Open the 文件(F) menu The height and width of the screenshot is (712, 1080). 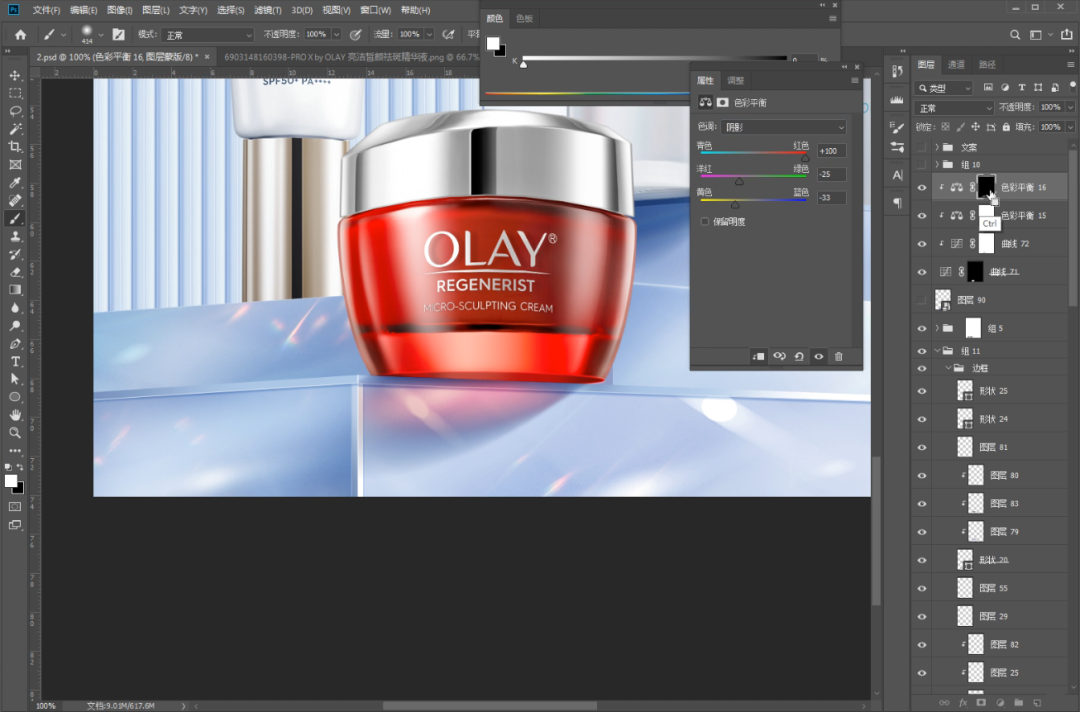click(46, 10)
